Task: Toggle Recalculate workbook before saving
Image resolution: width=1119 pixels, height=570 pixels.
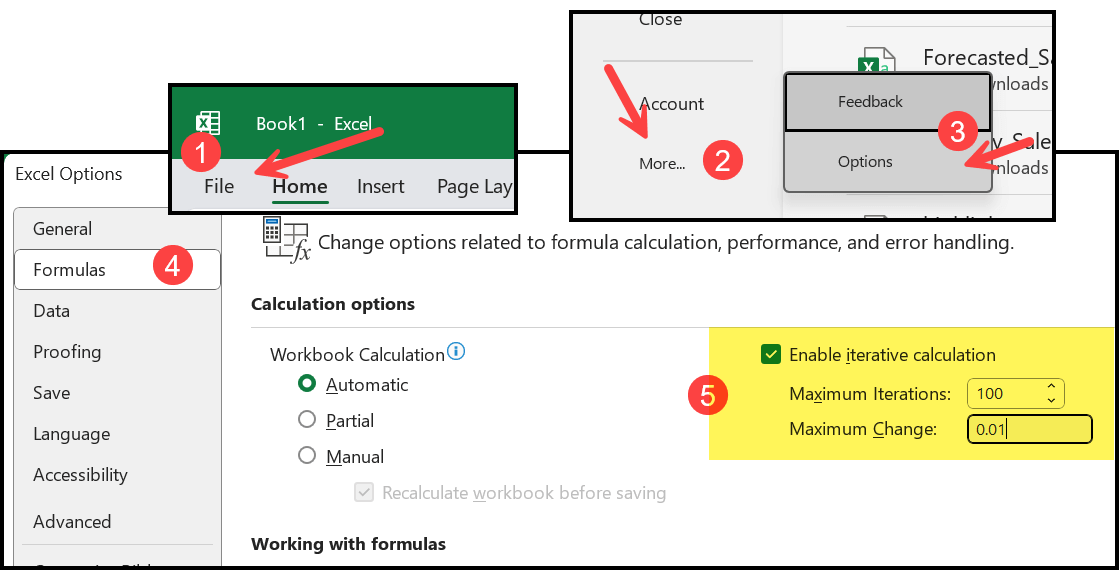Action: point(365,492)
